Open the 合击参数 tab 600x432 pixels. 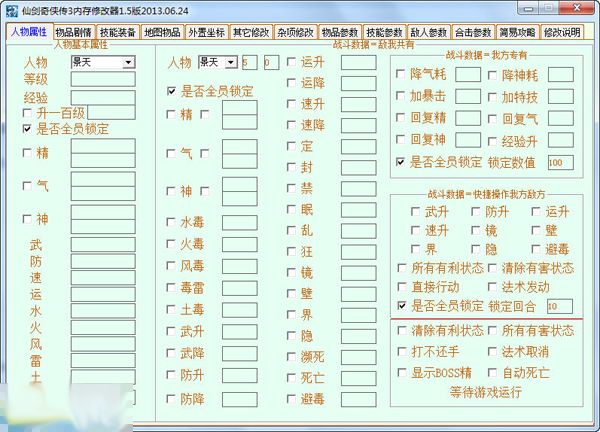coord(473,33)
